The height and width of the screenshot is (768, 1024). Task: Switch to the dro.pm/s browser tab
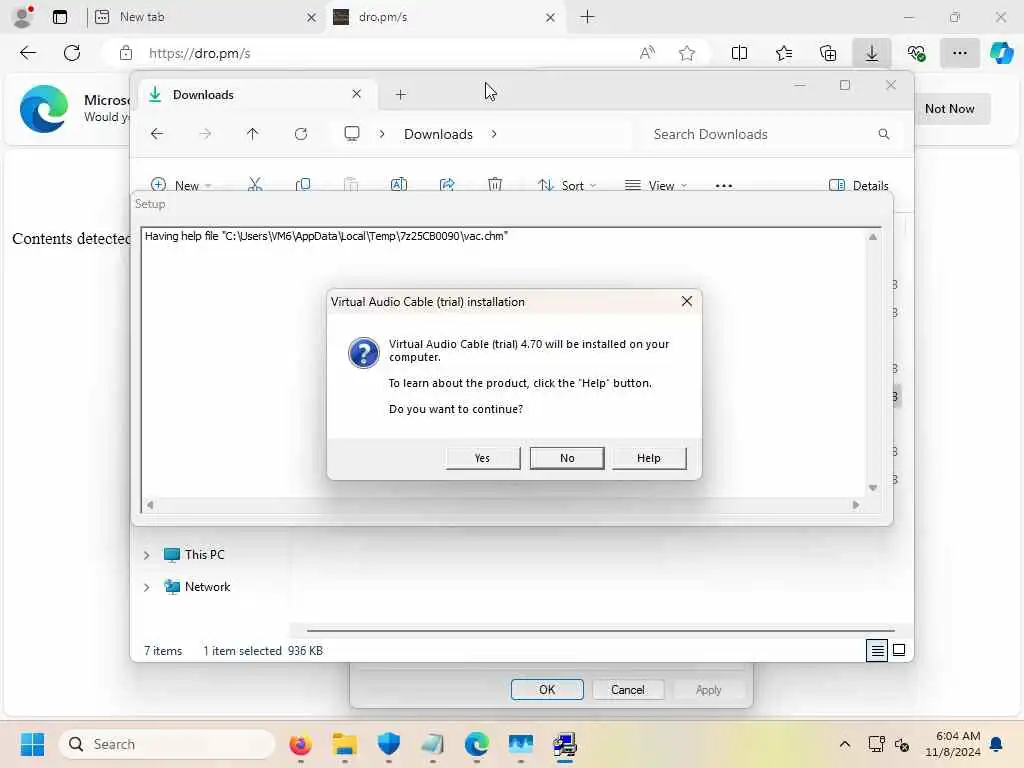click(444, 17)
